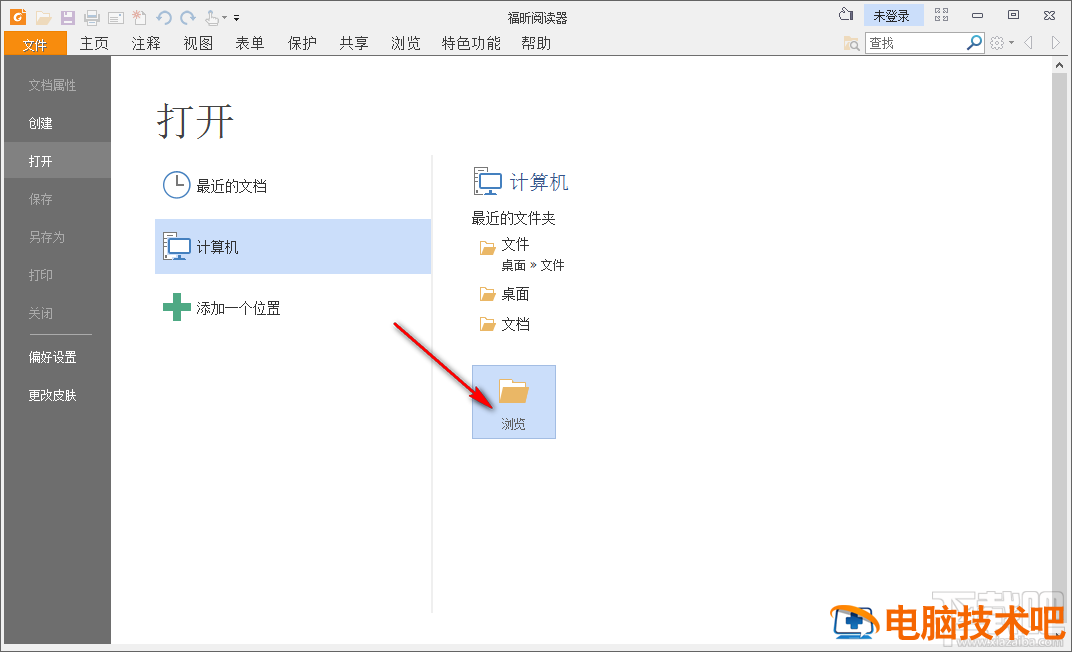Switch to the 表单 tab
This screenshot has height=652, width=1072.
(250, 44)
